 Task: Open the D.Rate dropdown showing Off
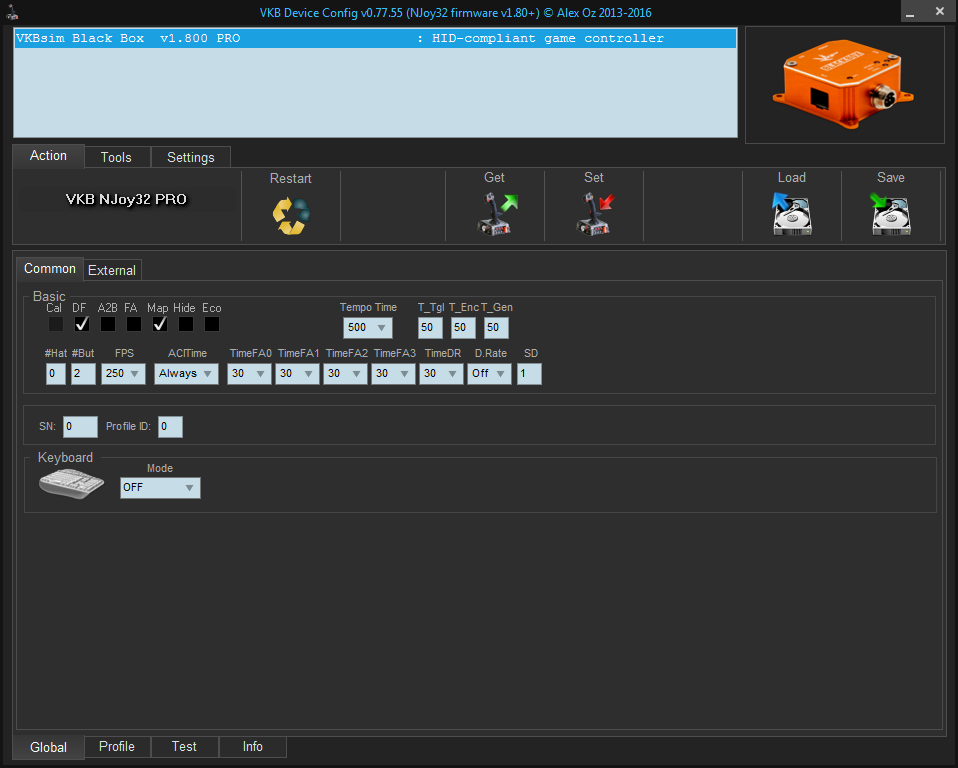(x=489, y=373)
